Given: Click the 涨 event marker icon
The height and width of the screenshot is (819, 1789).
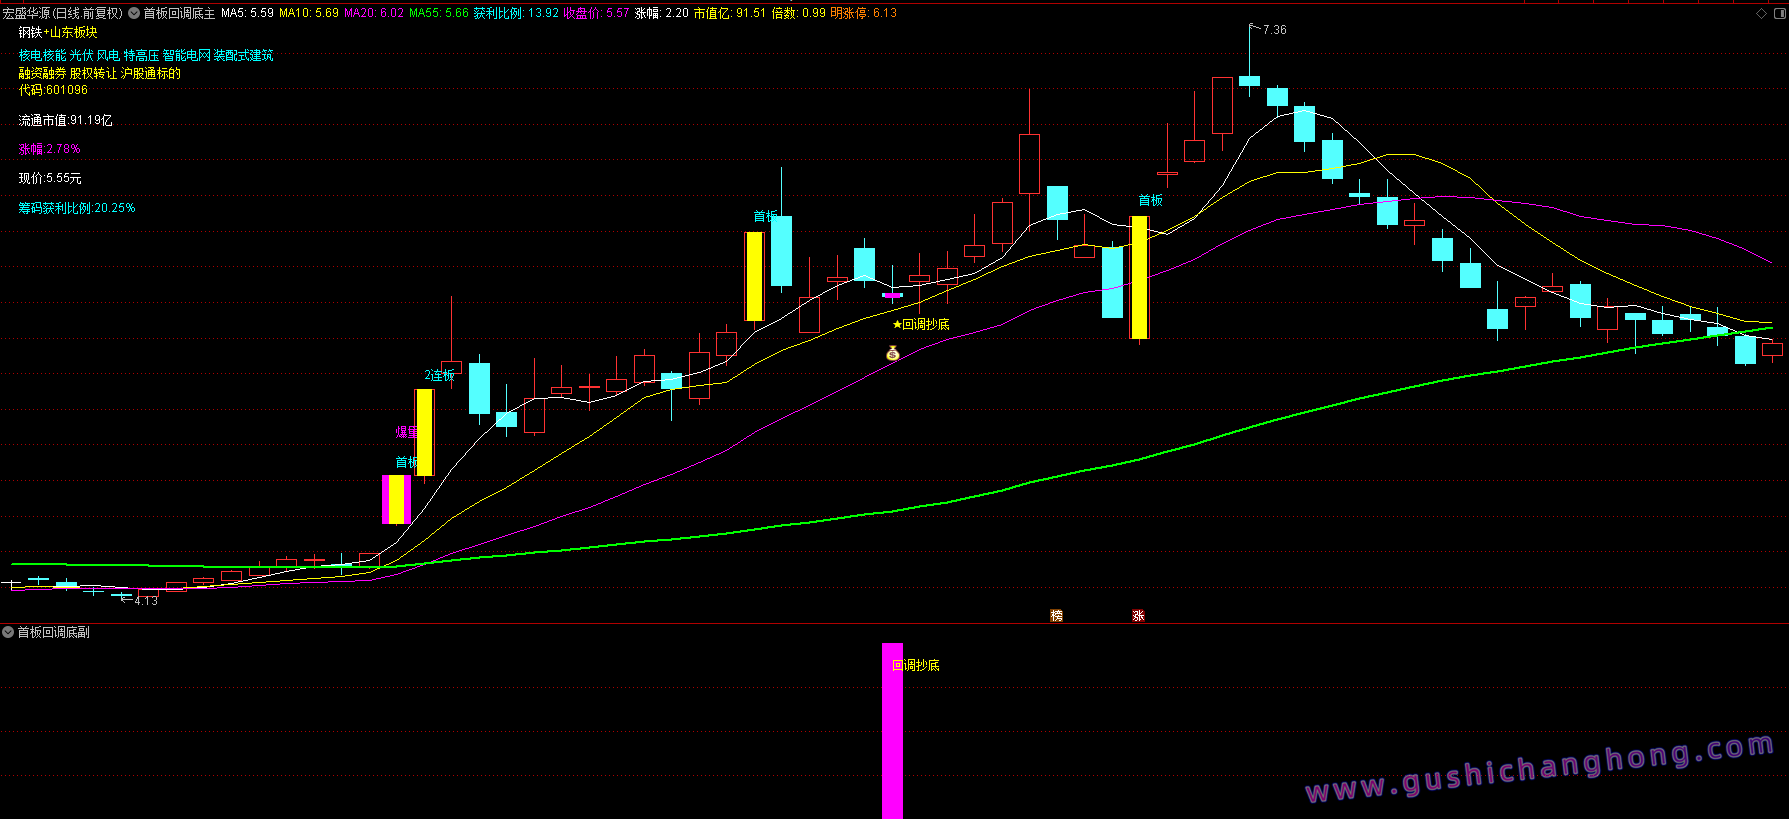Looking at the screenshot, I should coord(1138,615).
